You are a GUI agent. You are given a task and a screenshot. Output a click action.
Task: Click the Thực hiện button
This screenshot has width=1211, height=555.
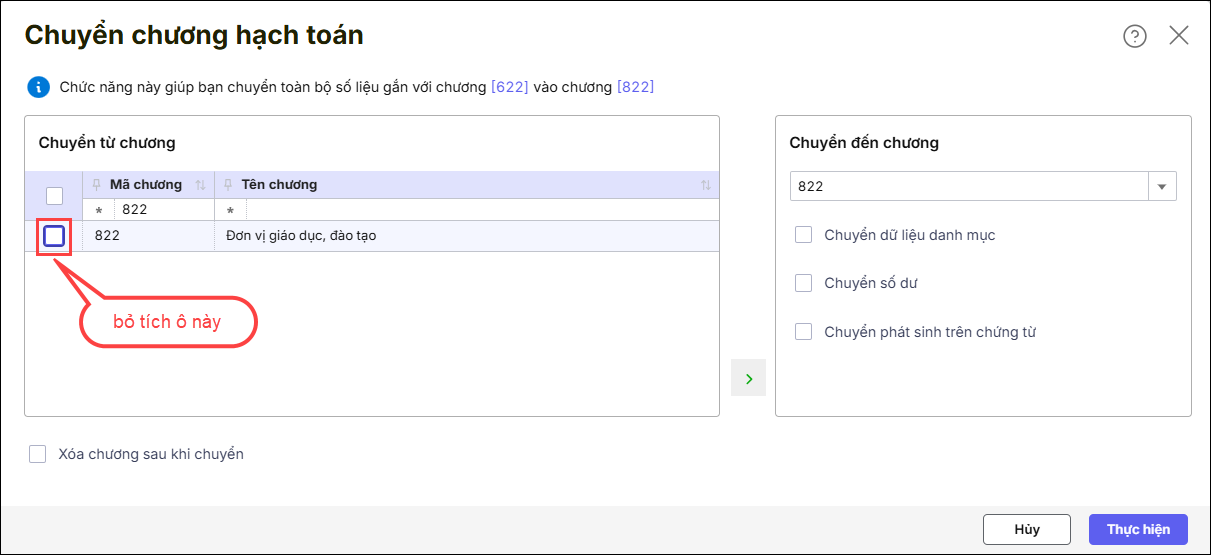click(x=1137, y=529)
